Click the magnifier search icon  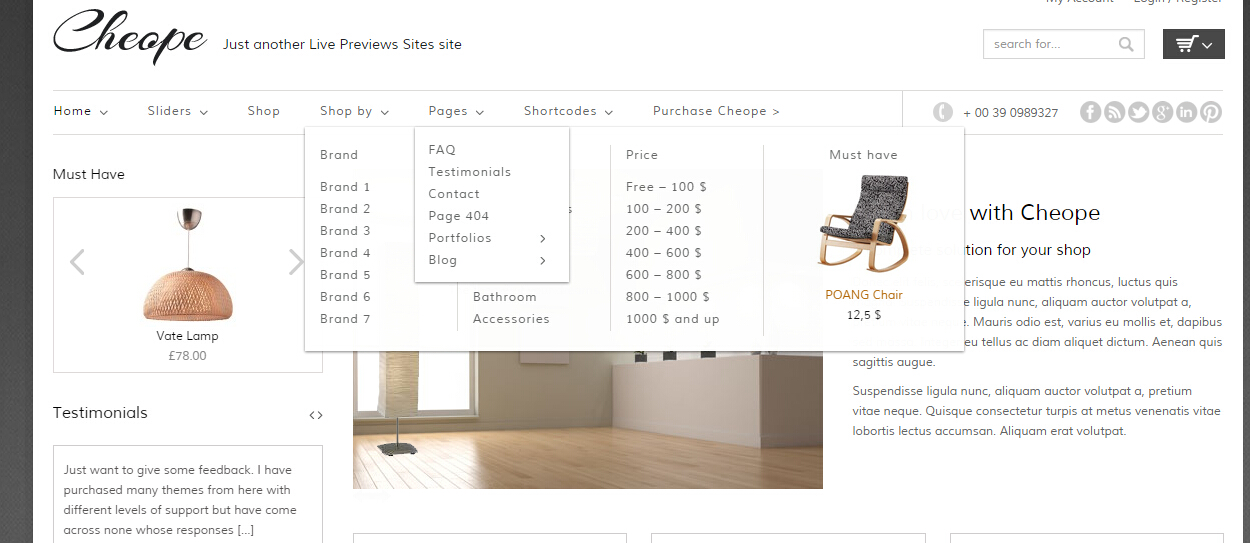[x=1126, y=44]
